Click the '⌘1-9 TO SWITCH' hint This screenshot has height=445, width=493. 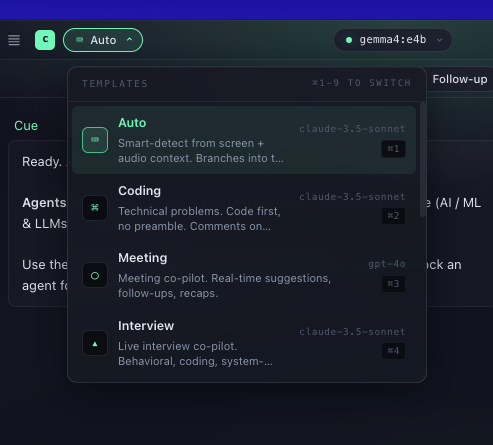pos(361,83)
